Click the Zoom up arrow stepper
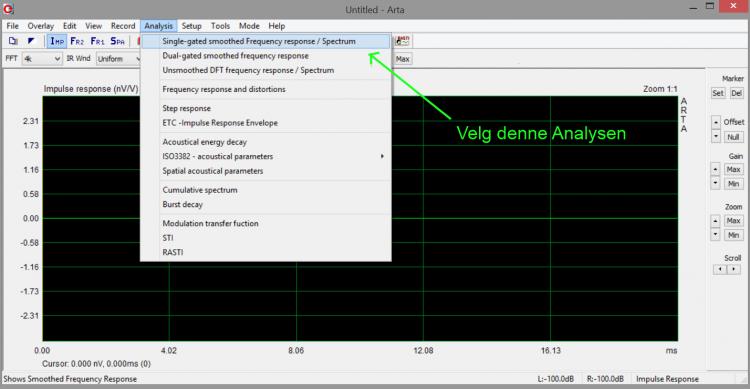 716,221
